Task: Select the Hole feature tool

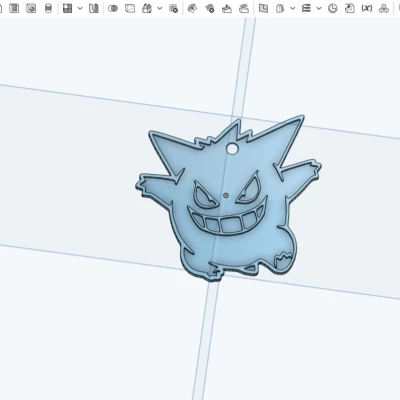Action: 31,8
